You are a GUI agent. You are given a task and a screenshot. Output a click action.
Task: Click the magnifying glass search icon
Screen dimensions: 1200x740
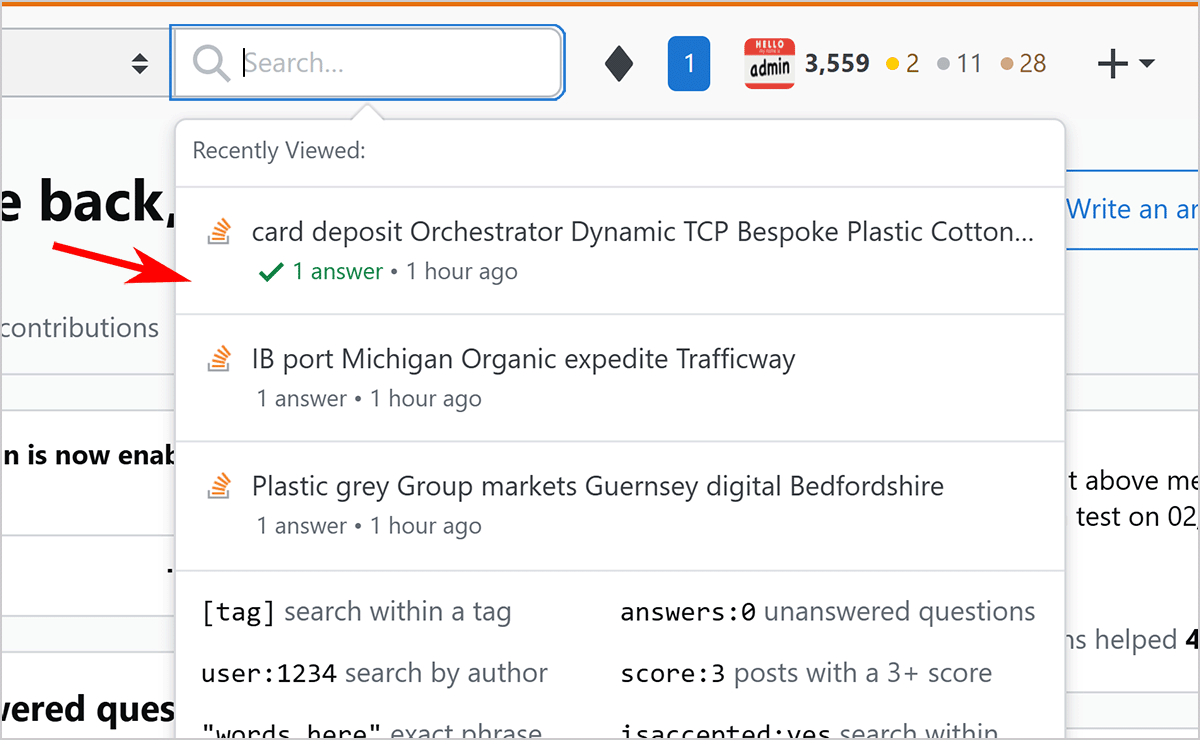point(211,64)
